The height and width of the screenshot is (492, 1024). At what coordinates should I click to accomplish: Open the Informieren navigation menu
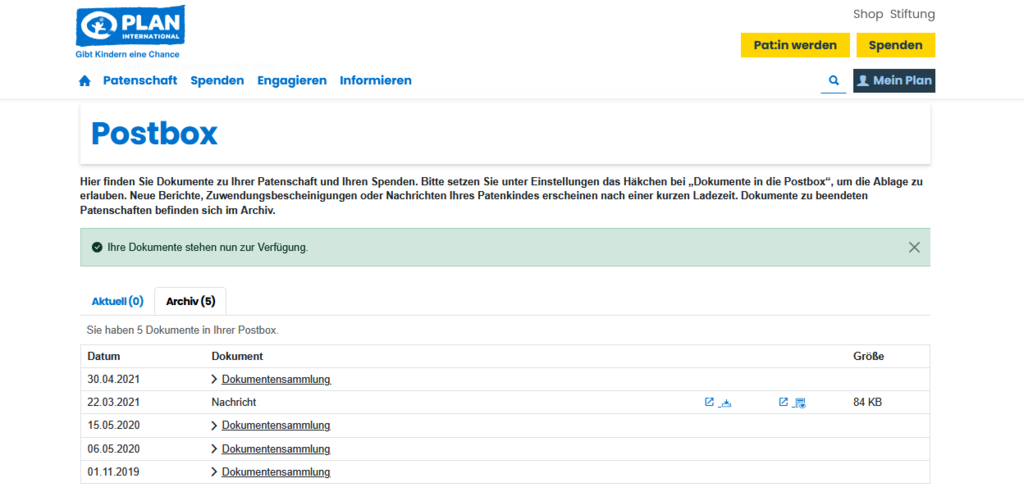375,81
